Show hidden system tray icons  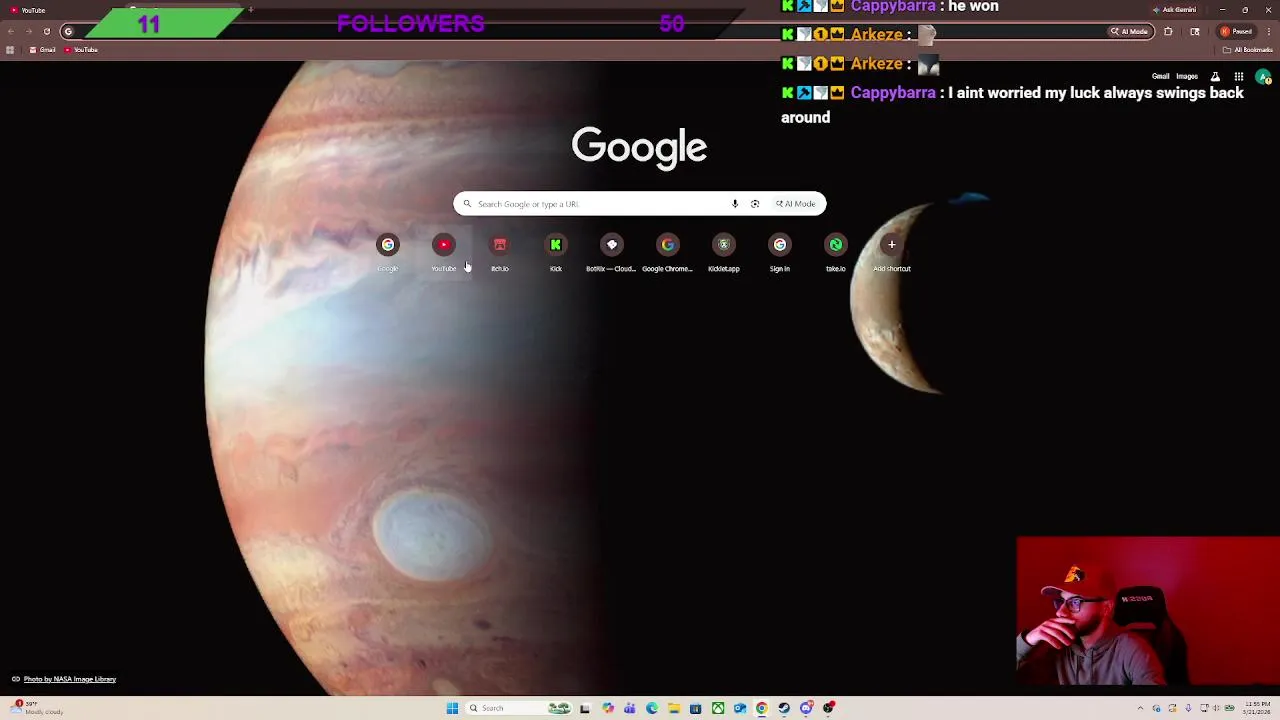pos(1140,708)
